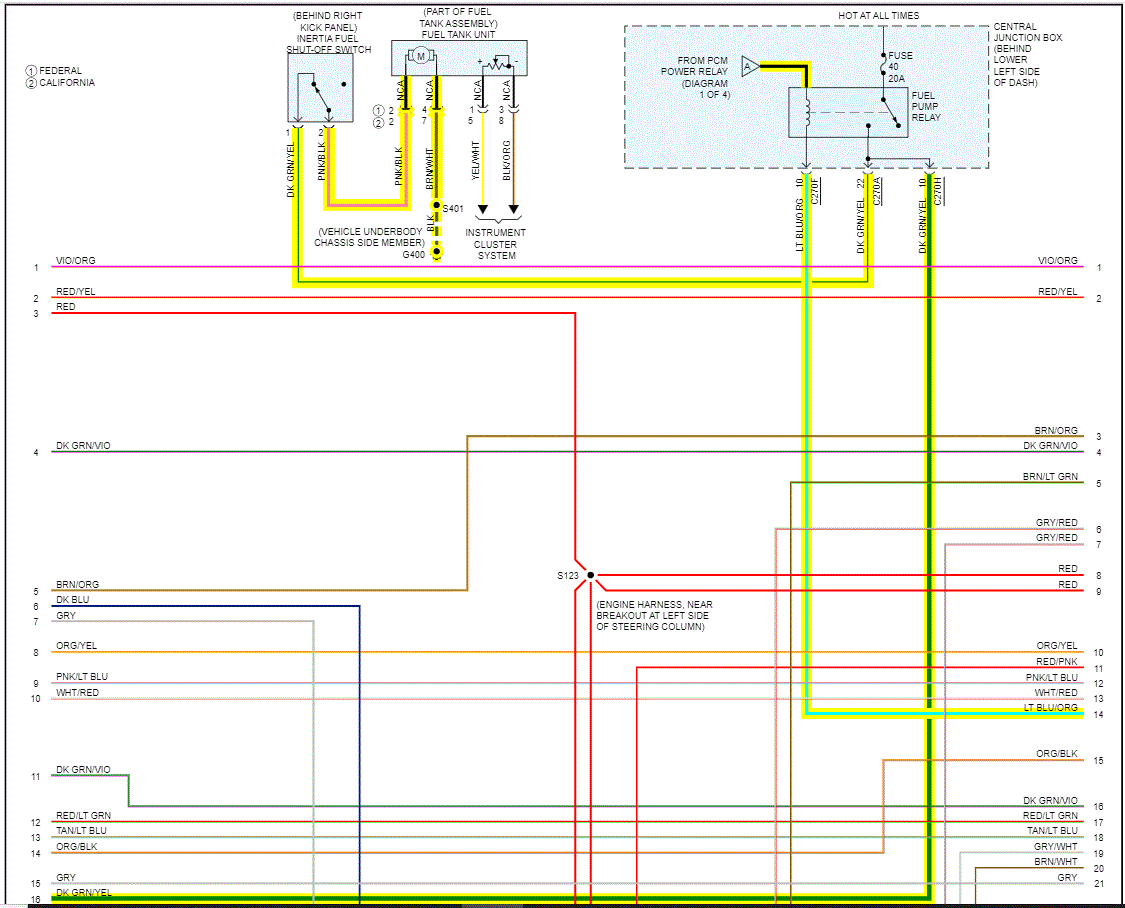Screen dimensions: 1125x908
Task: Click the circled 2 California legend marker
Action: (x=31, y=83)
